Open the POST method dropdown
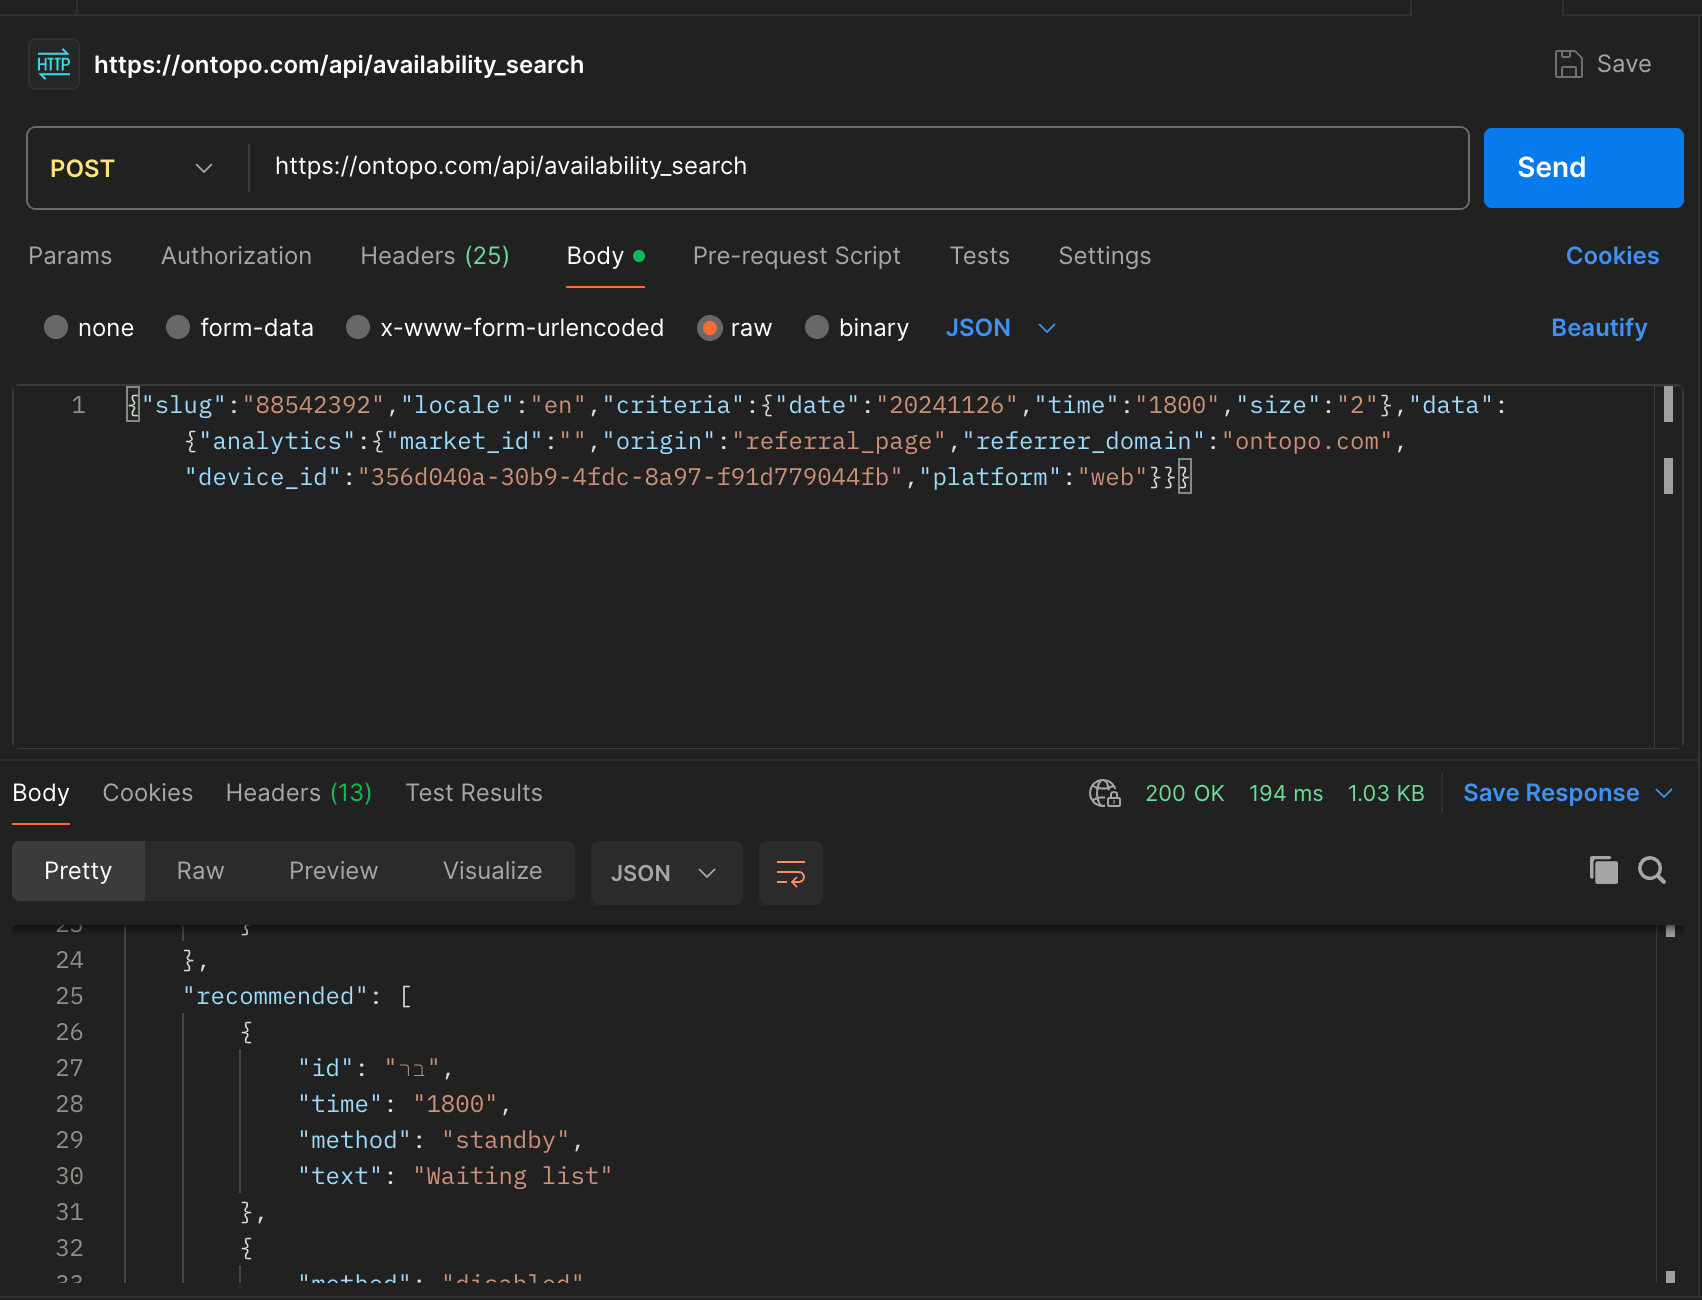This screenshot has width=1702, height=1300. 132,168
